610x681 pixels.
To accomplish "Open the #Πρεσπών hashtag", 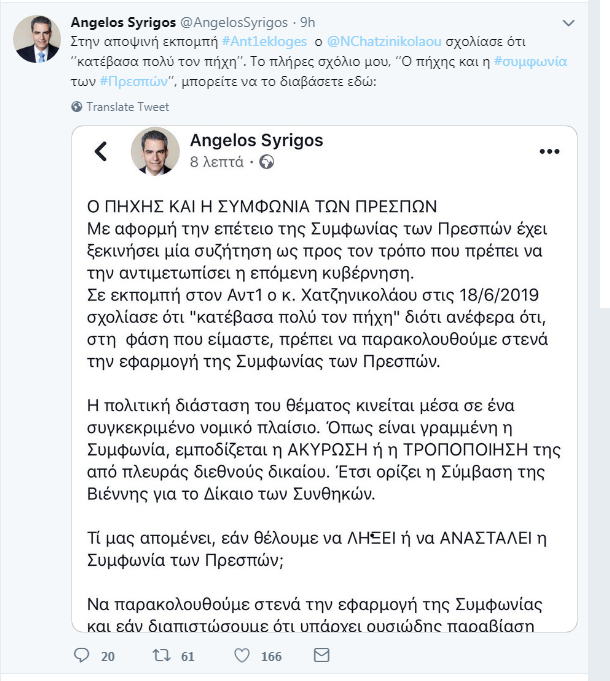I will [x=134, y=81].
